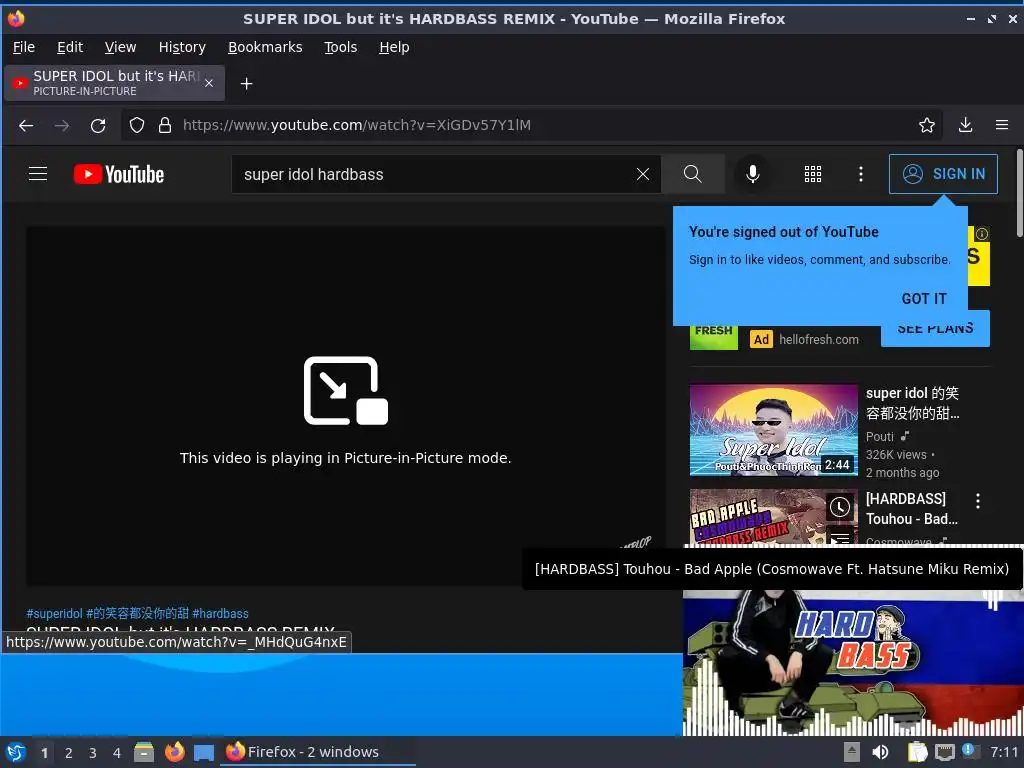Open the Chinese hashtag link
This screenshot has width=1024, height=768.
(x=137, y=613)
